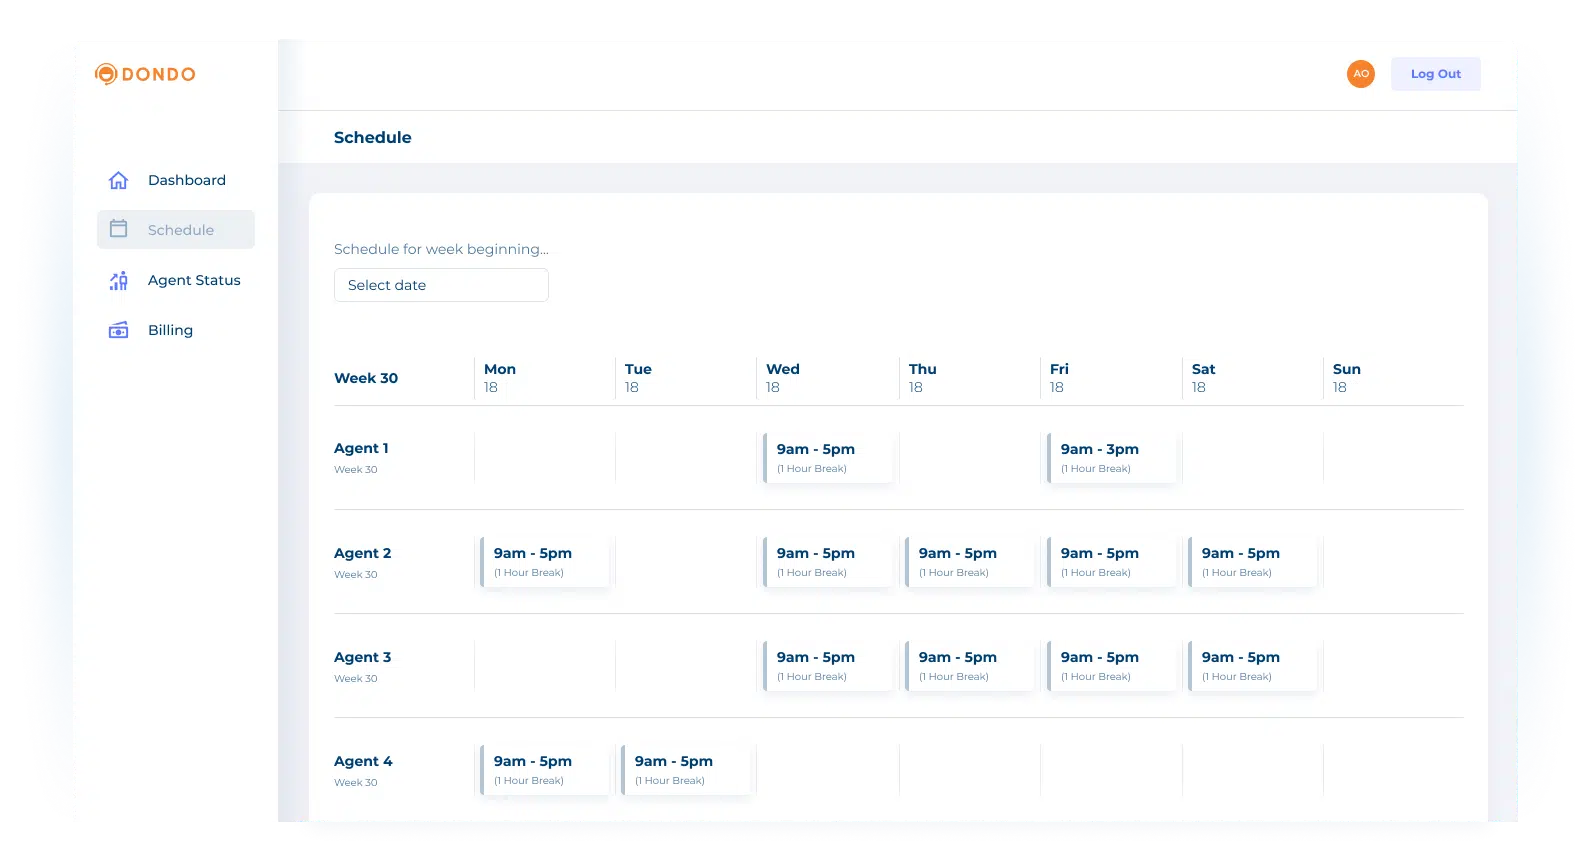Click the Log Out button
The height and width of the screenshot is (862, 1590).
point(1435,74)
